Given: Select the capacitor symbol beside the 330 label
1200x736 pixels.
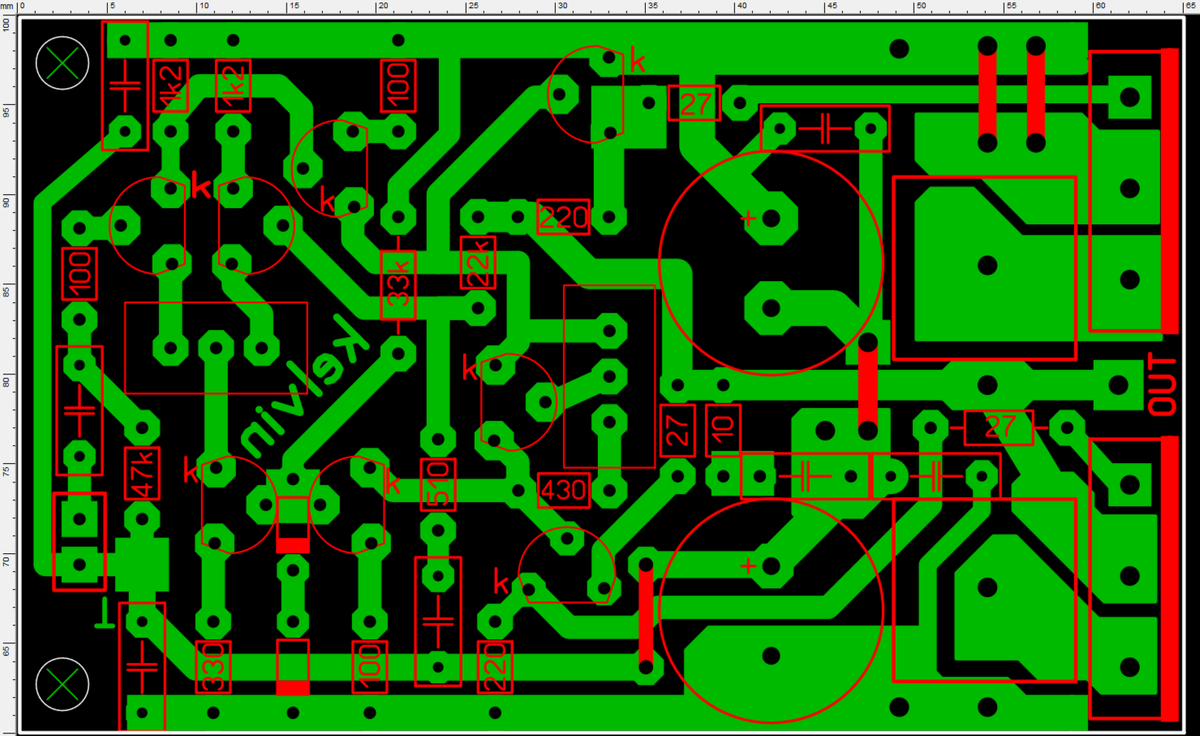Looking at the screenshot, I should tap(141, 667).
